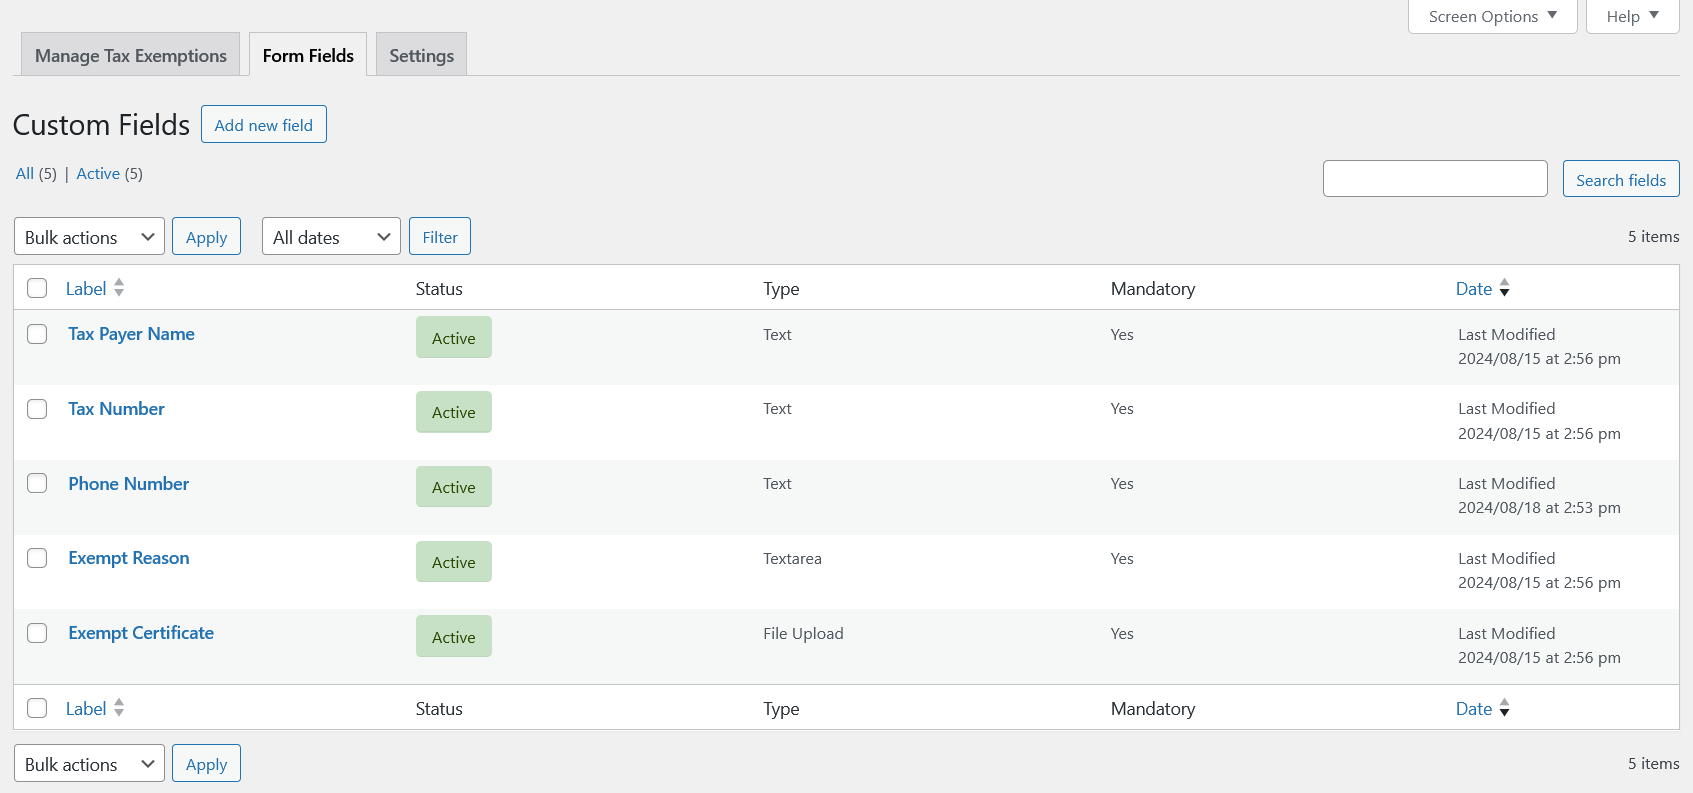The image size is (1693, 793).
Task: Expand the Screen Options panel
Action: coord(1492,16)
